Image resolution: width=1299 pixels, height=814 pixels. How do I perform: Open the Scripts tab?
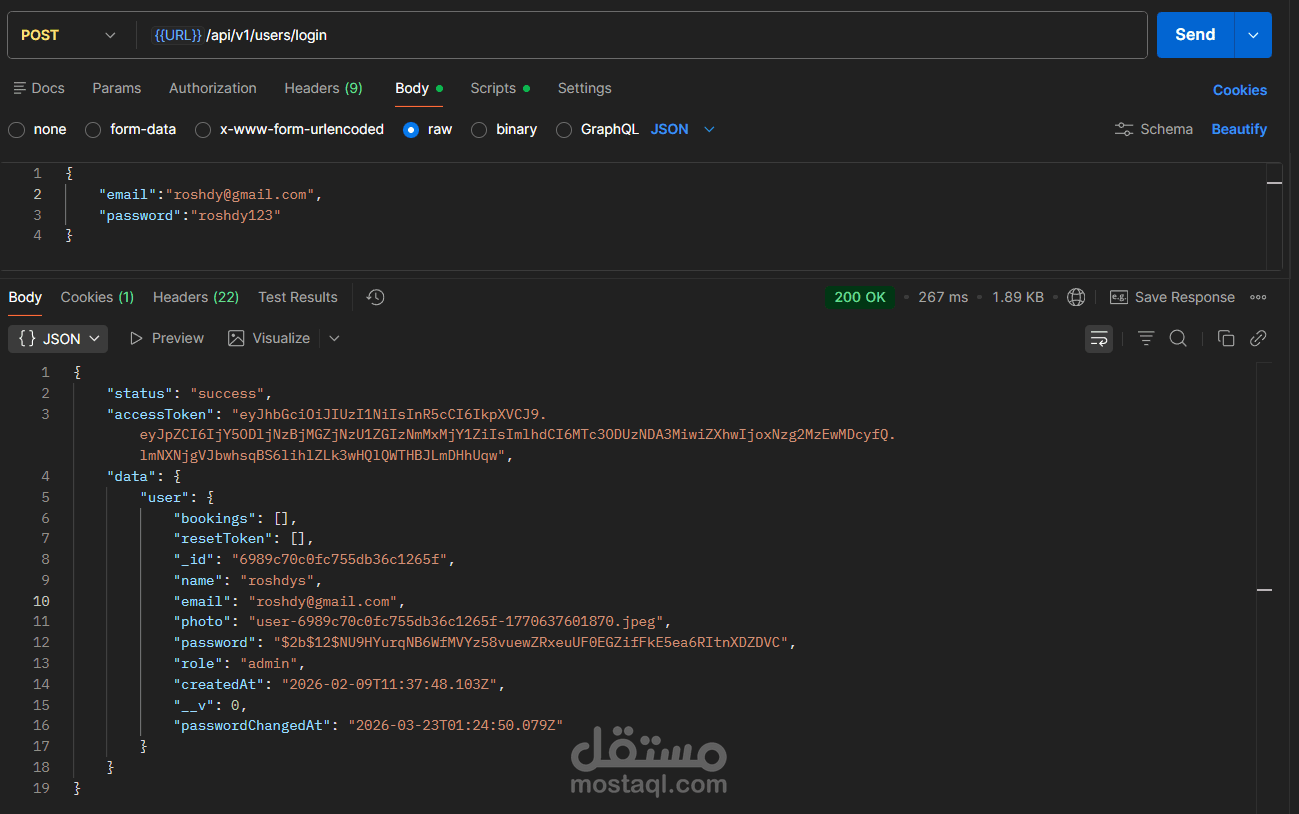pyautogui.click(x=500, y=88)
